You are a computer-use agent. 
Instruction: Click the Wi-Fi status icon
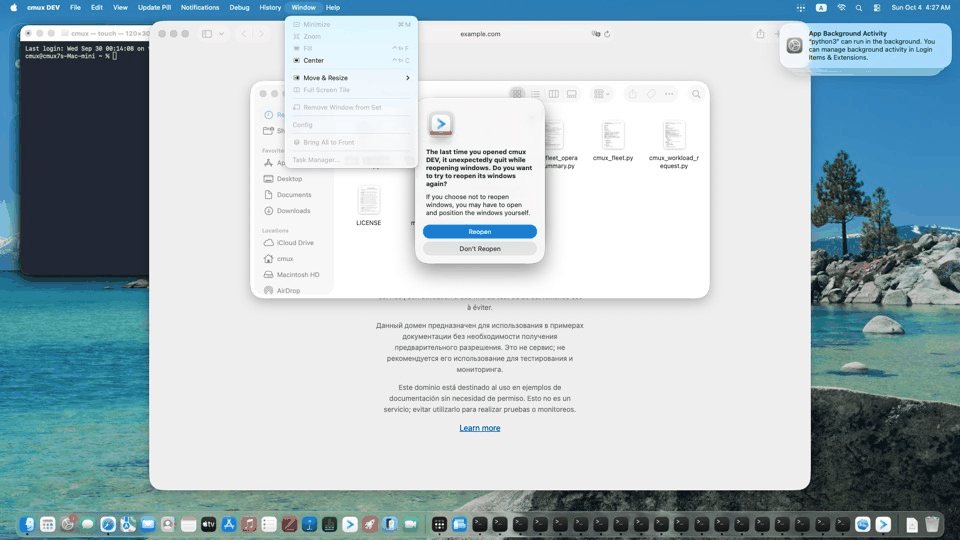click(x=841, y=7)
